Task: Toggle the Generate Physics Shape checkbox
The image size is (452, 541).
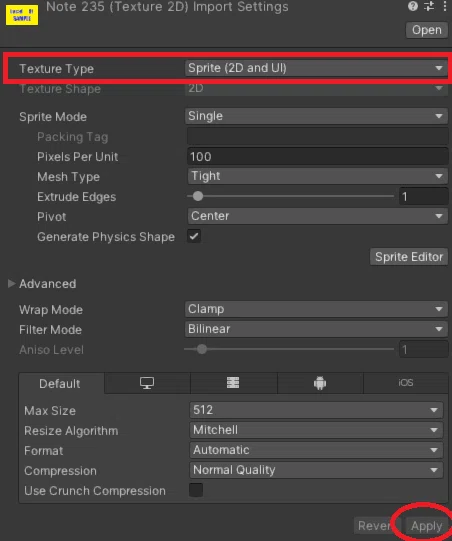Action: pyautogui.click(x=194, y=236)
